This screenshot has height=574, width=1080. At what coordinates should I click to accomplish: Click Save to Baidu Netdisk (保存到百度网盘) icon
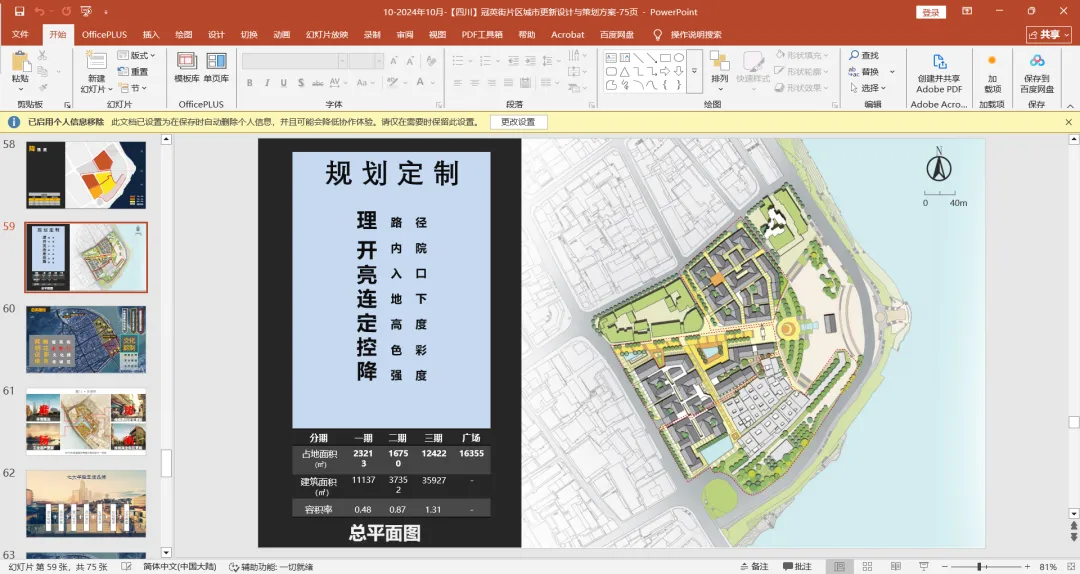coord(1037,61)
